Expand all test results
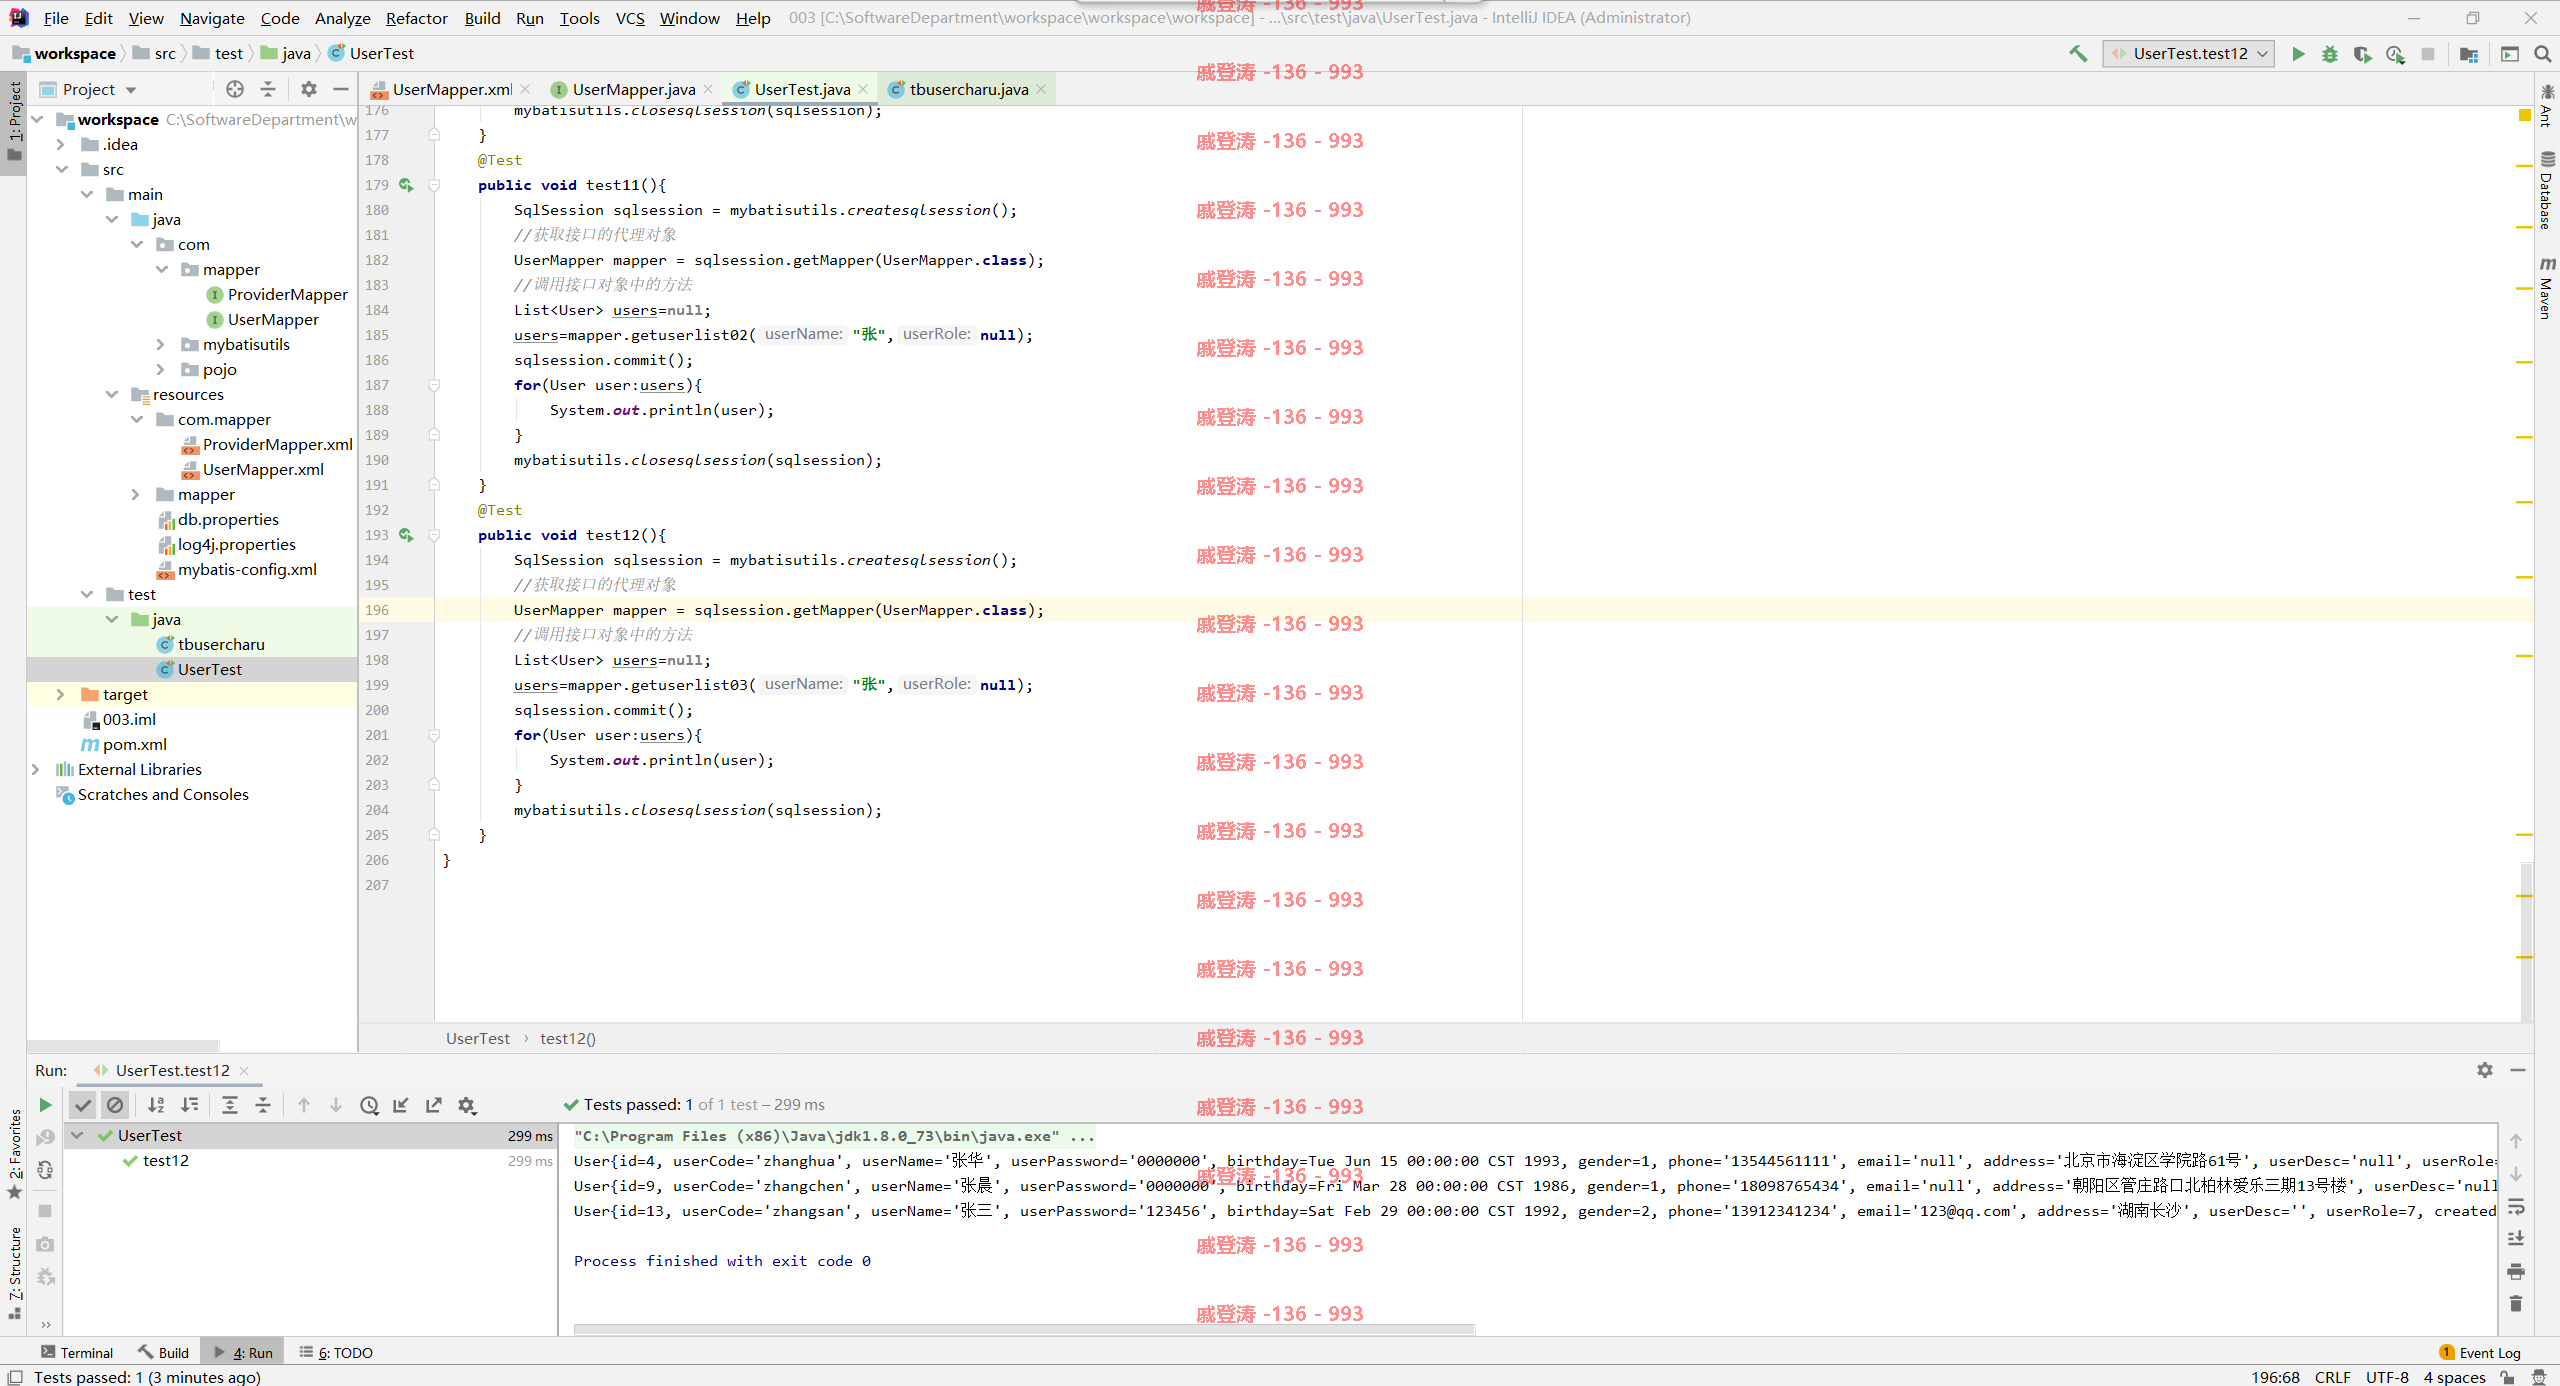This screenshot has height=1386, width=2560. 230,1105
